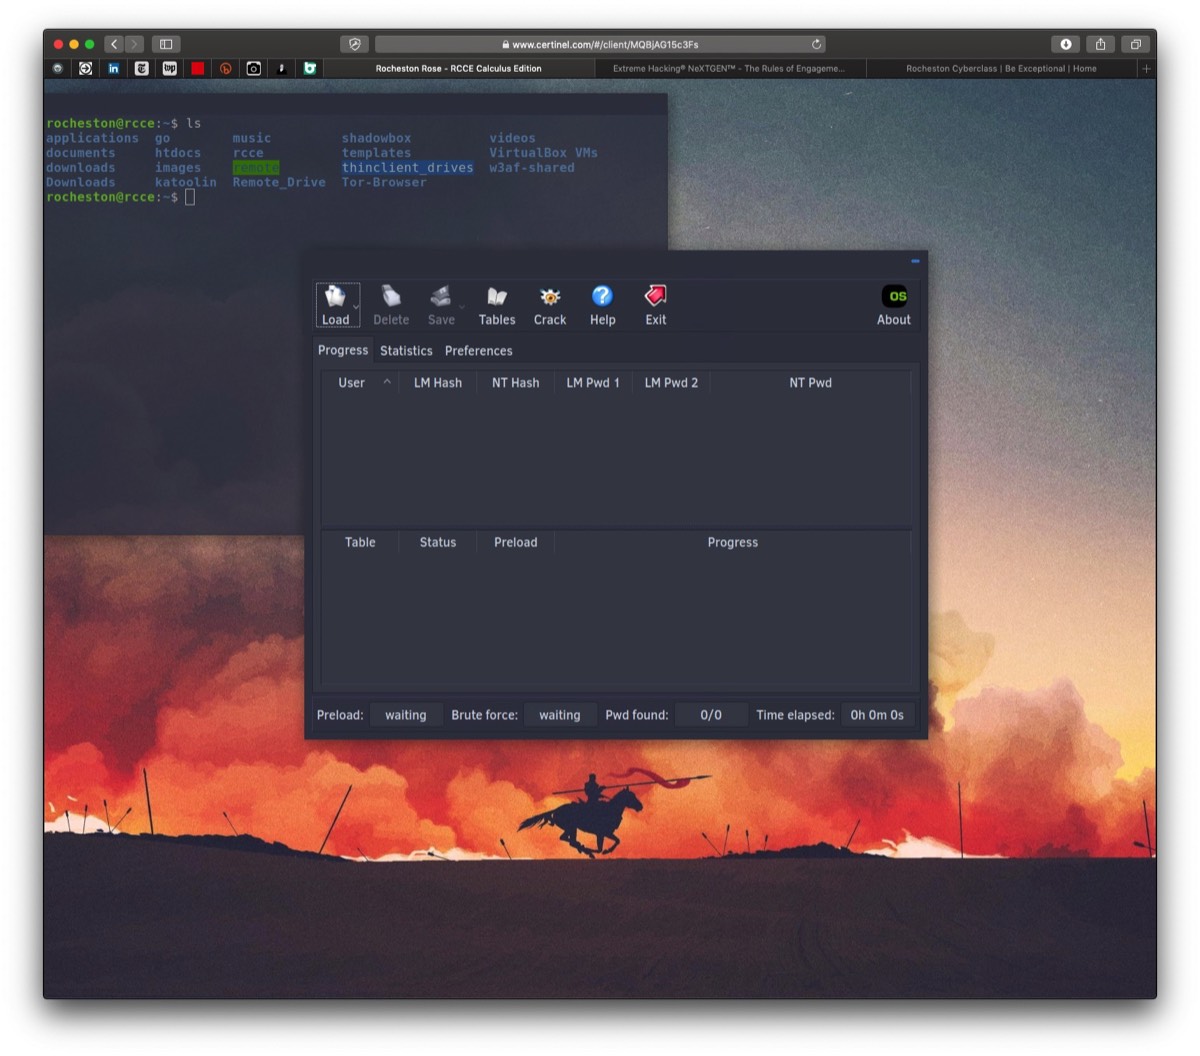Click shadowbox in the terminal listing
Image resolution: width=1200 pixels, height=1056 pixels.
(376, 138)
